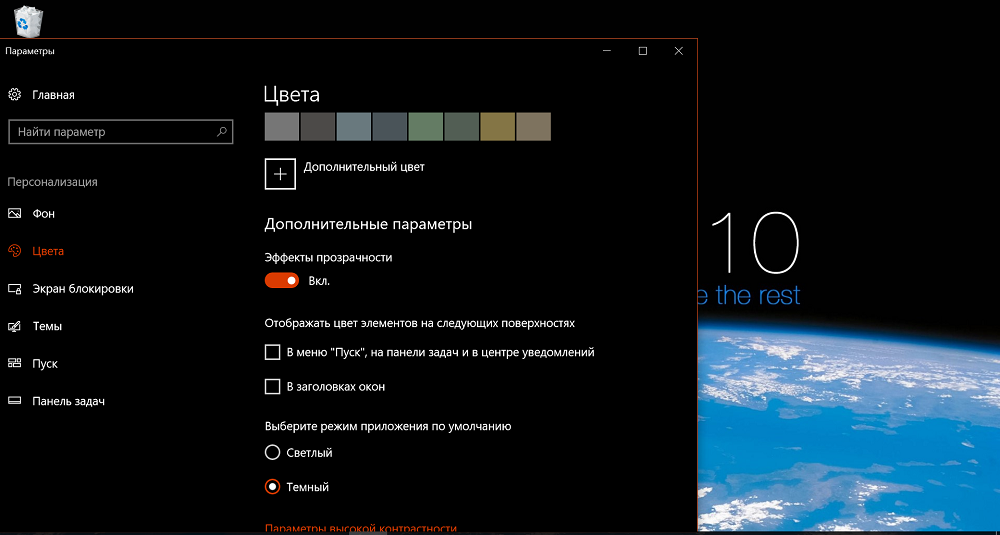Pick the sage green fifth swatch
This screenshot has width=1000, height=535.
(425, 127)
